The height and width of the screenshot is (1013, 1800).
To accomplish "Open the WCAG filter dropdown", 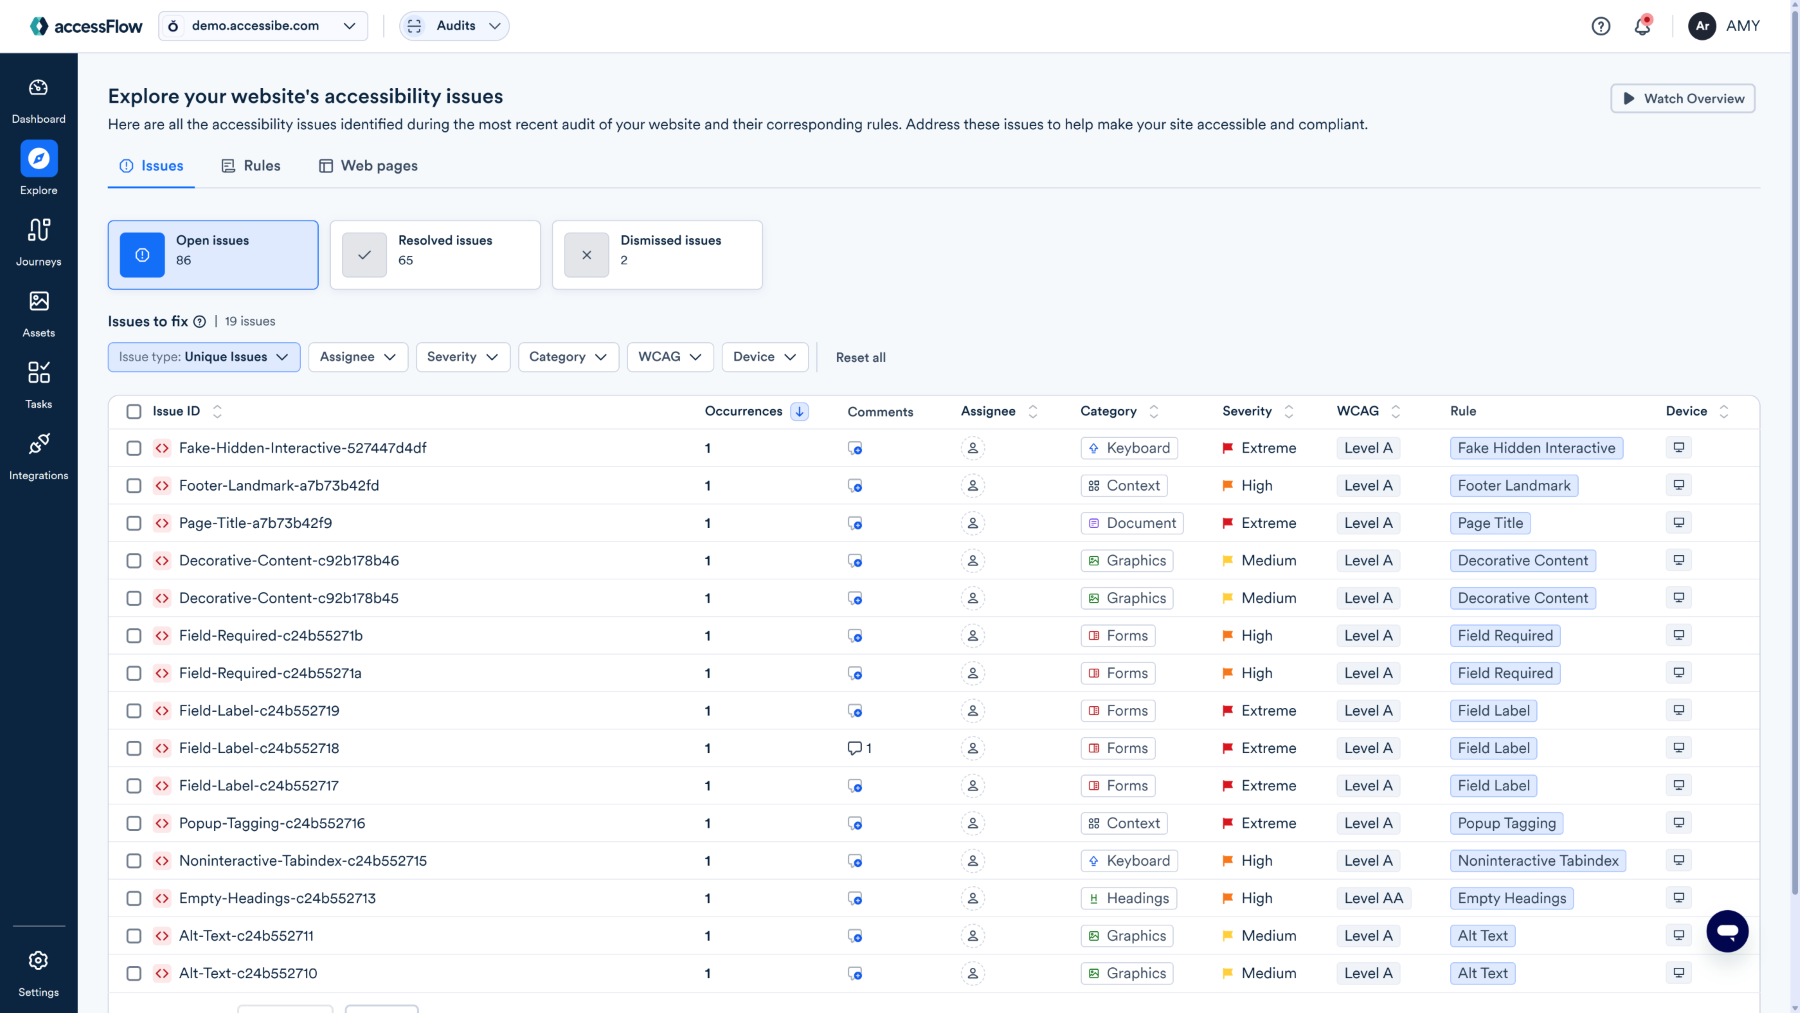I will coord(670,357).
